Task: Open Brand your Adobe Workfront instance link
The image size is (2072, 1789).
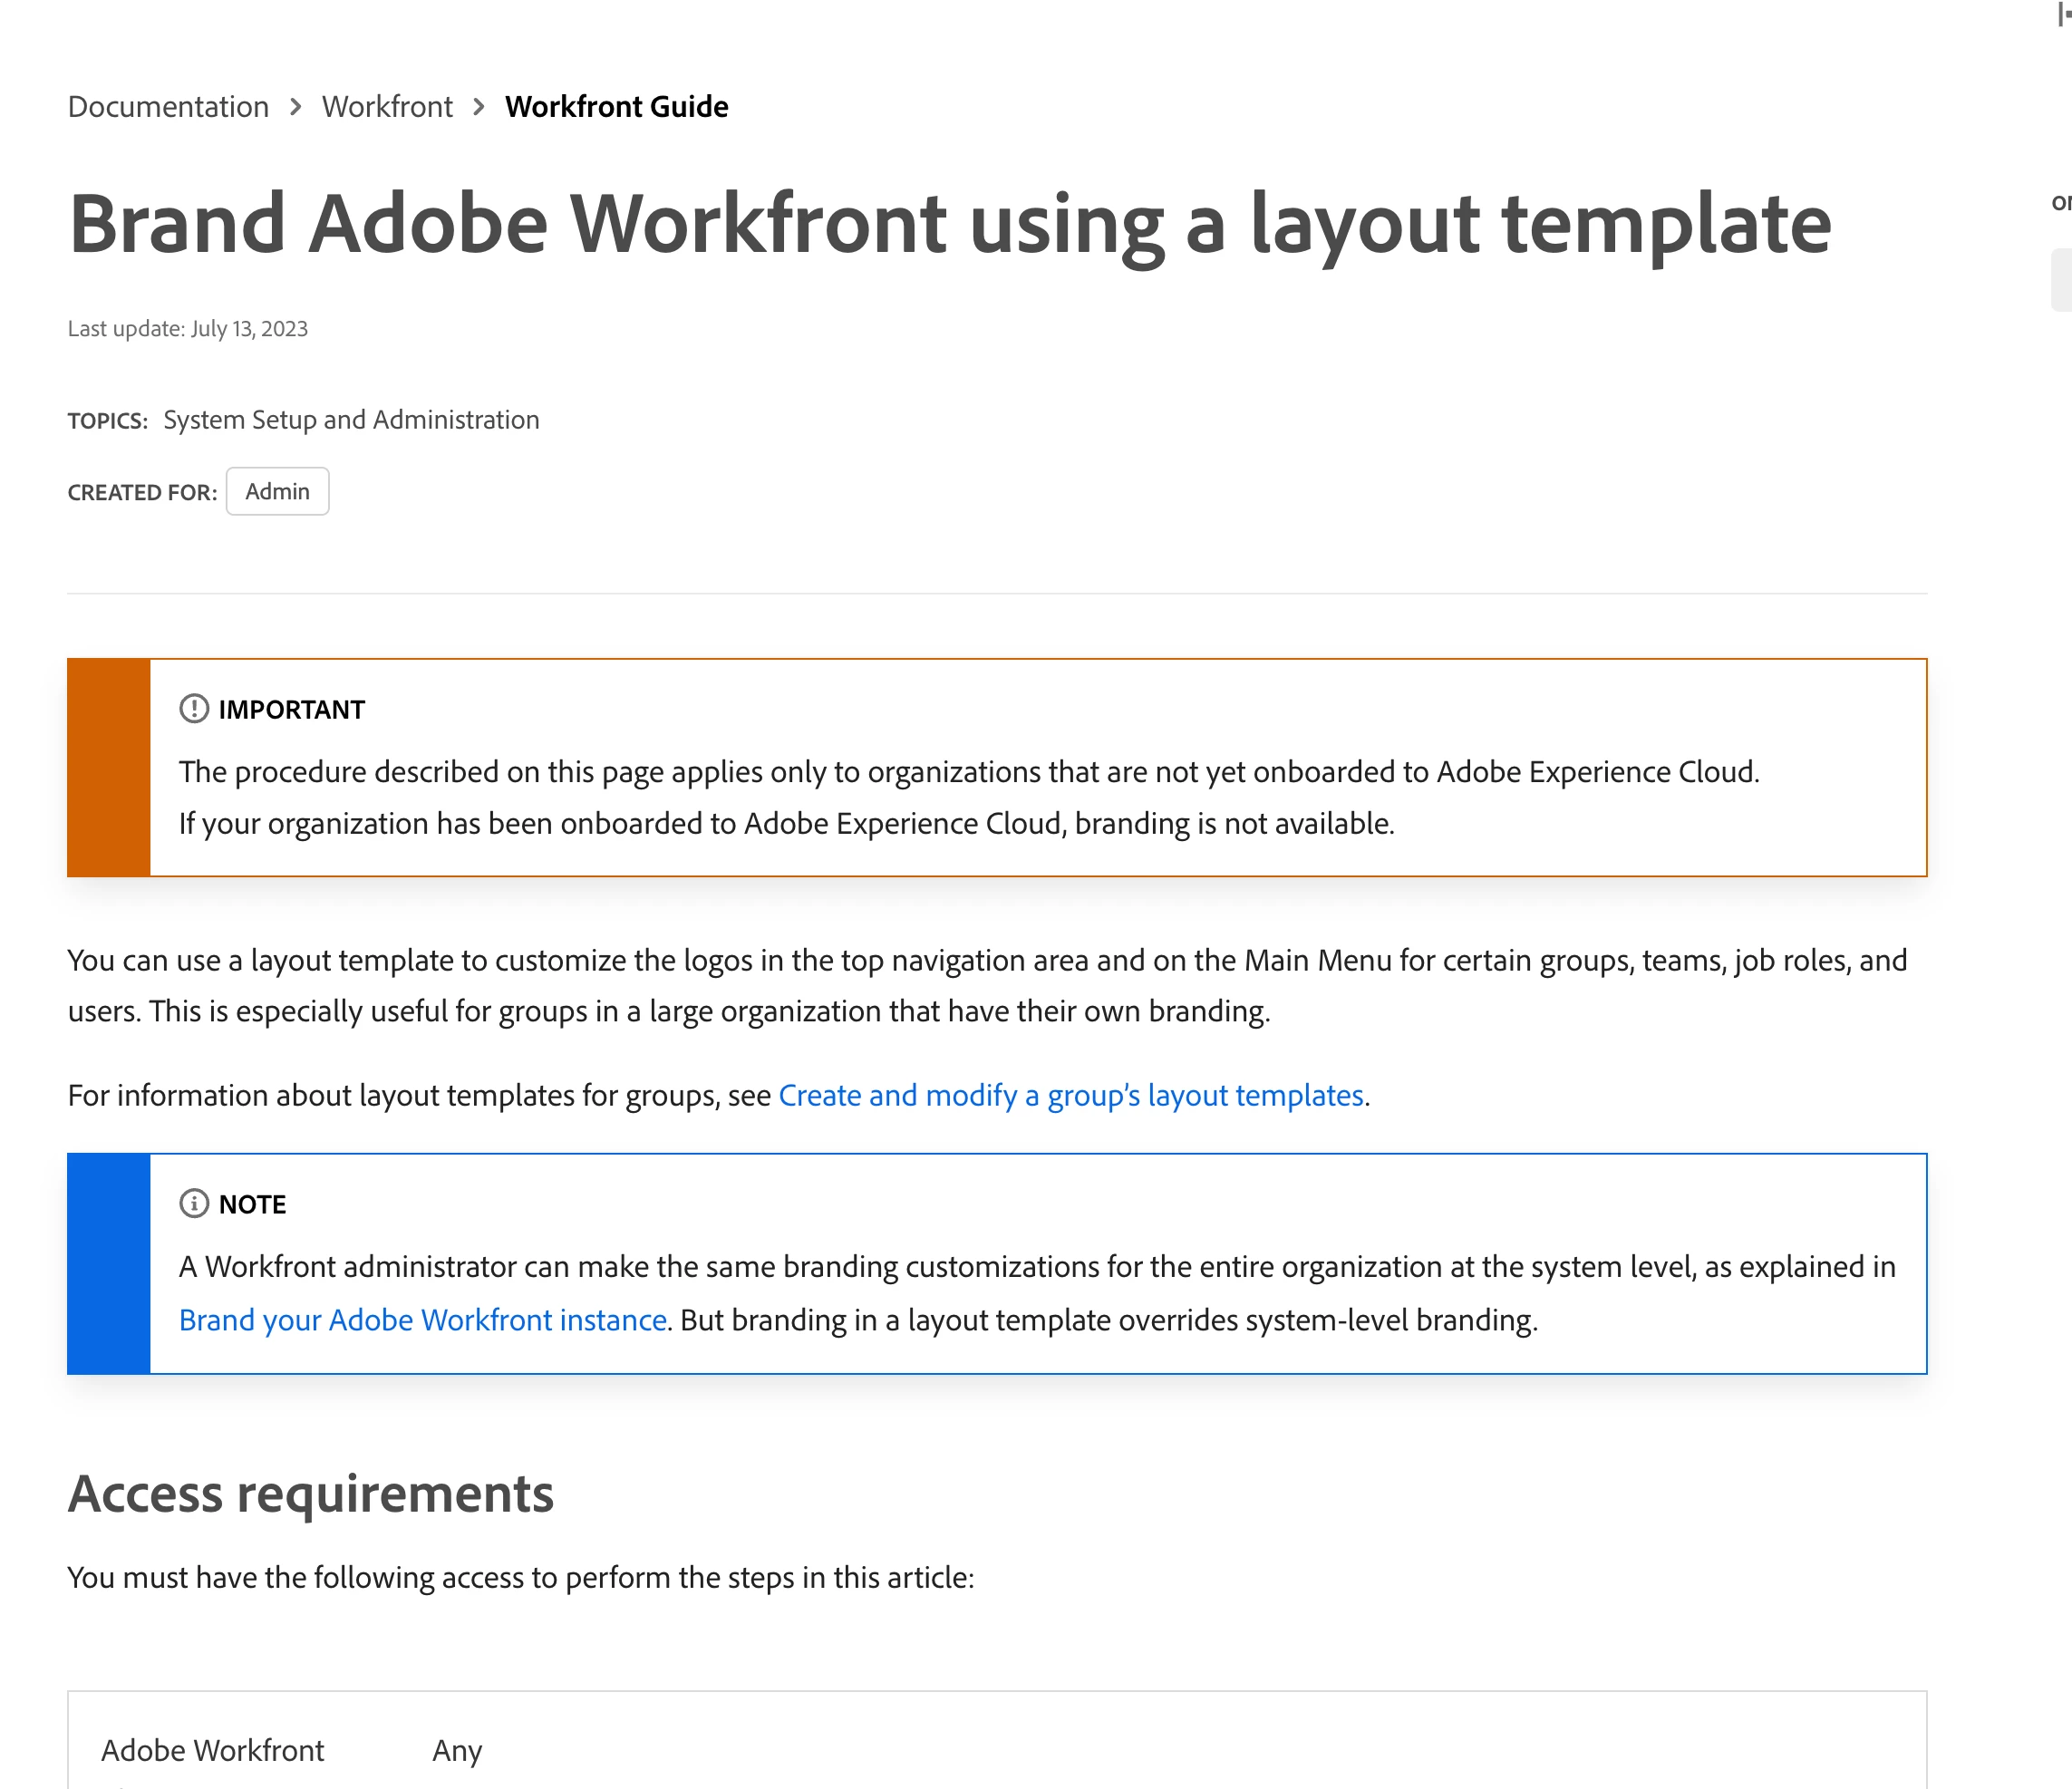Action: click(x=422, y=1320)
